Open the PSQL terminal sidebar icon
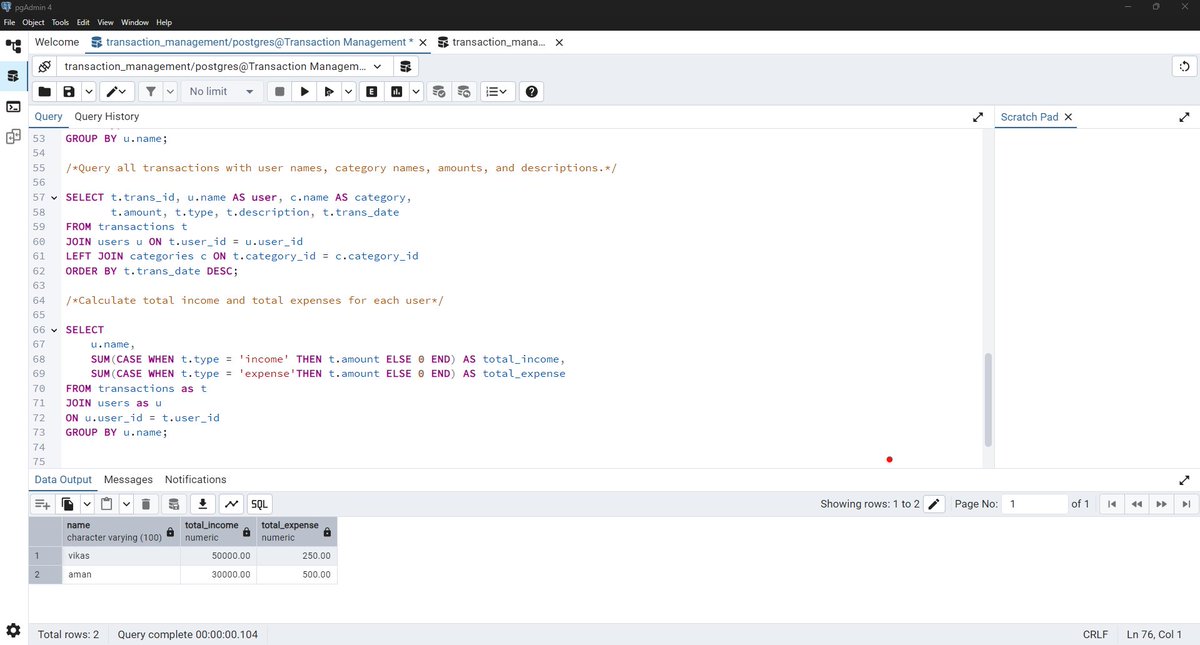 [13, 106]
